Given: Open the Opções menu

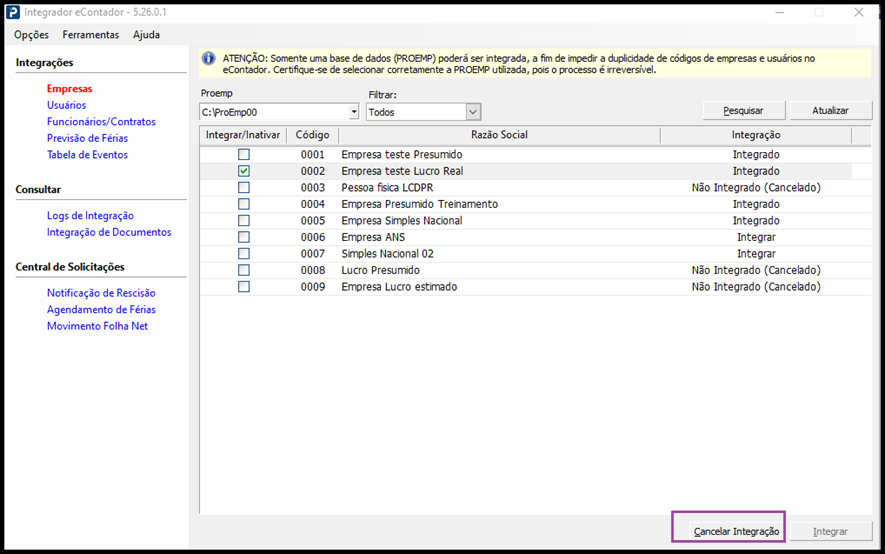Looking at the screenshot, I should pyautogui.click(x=31, y=35).
